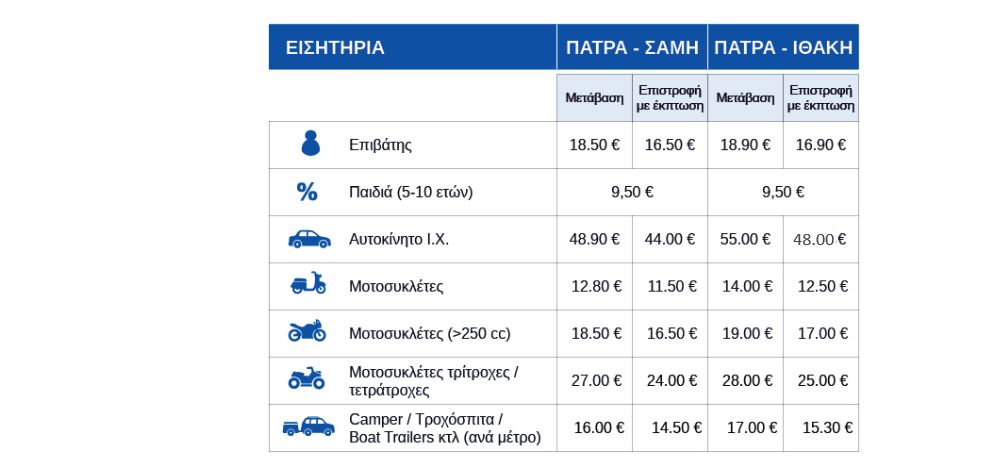Click the passenger person icon
The width and height of the screenshot is (982, 471).
click(x=311, y=143)
